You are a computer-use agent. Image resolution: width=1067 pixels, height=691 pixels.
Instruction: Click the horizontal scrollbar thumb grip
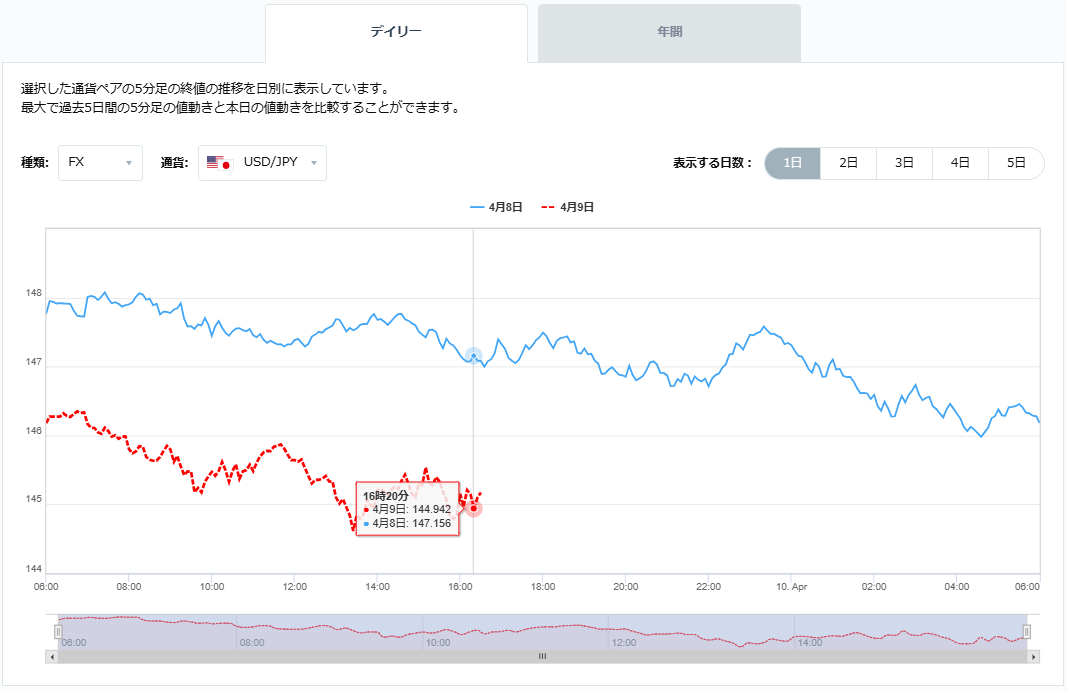(x=542, y=657)
